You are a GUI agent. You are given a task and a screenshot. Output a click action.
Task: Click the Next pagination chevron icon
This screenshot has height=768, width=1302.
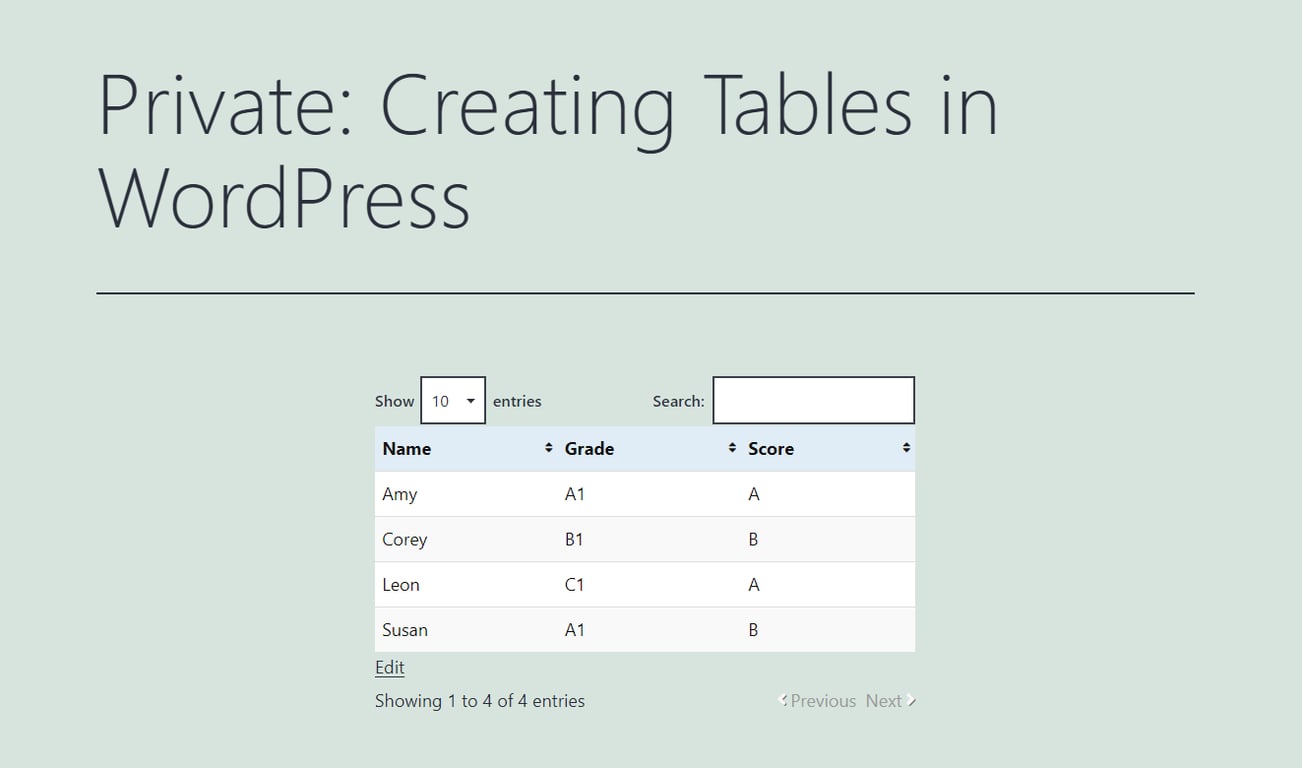coord(911,700)
